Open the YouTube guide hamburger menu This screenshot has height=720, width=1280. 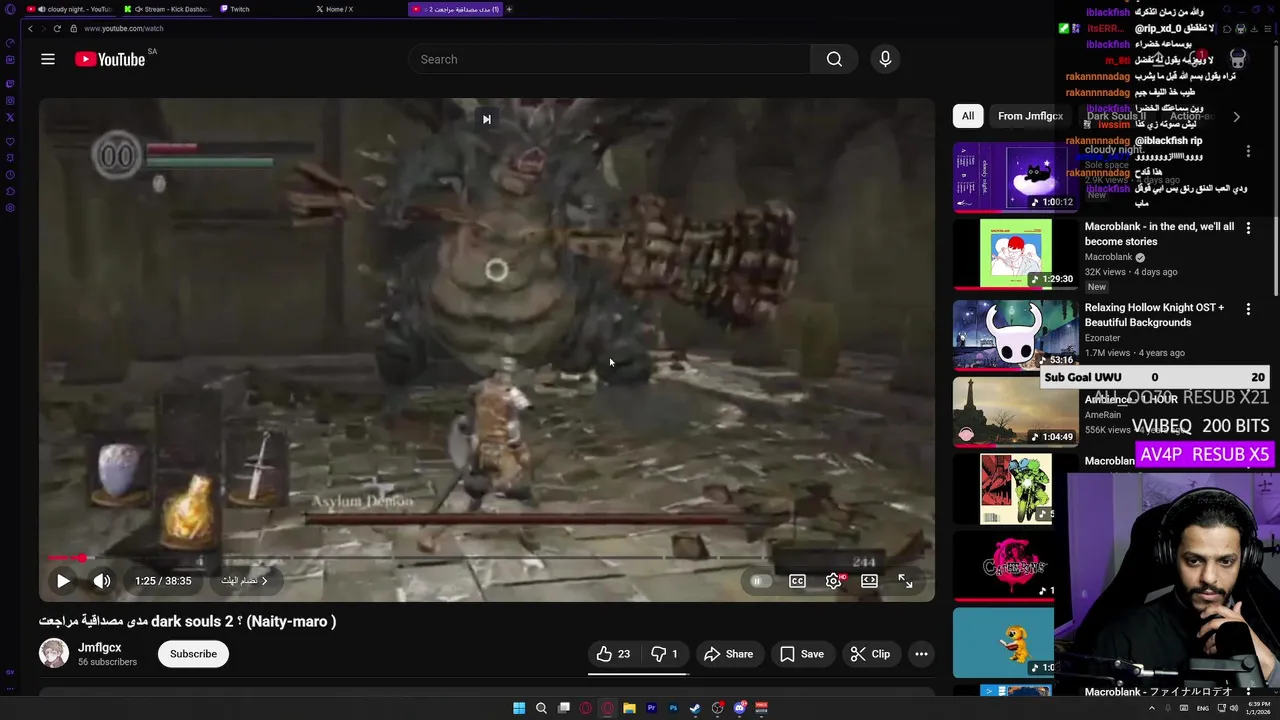pyautogui.click(x=48, y=59)
